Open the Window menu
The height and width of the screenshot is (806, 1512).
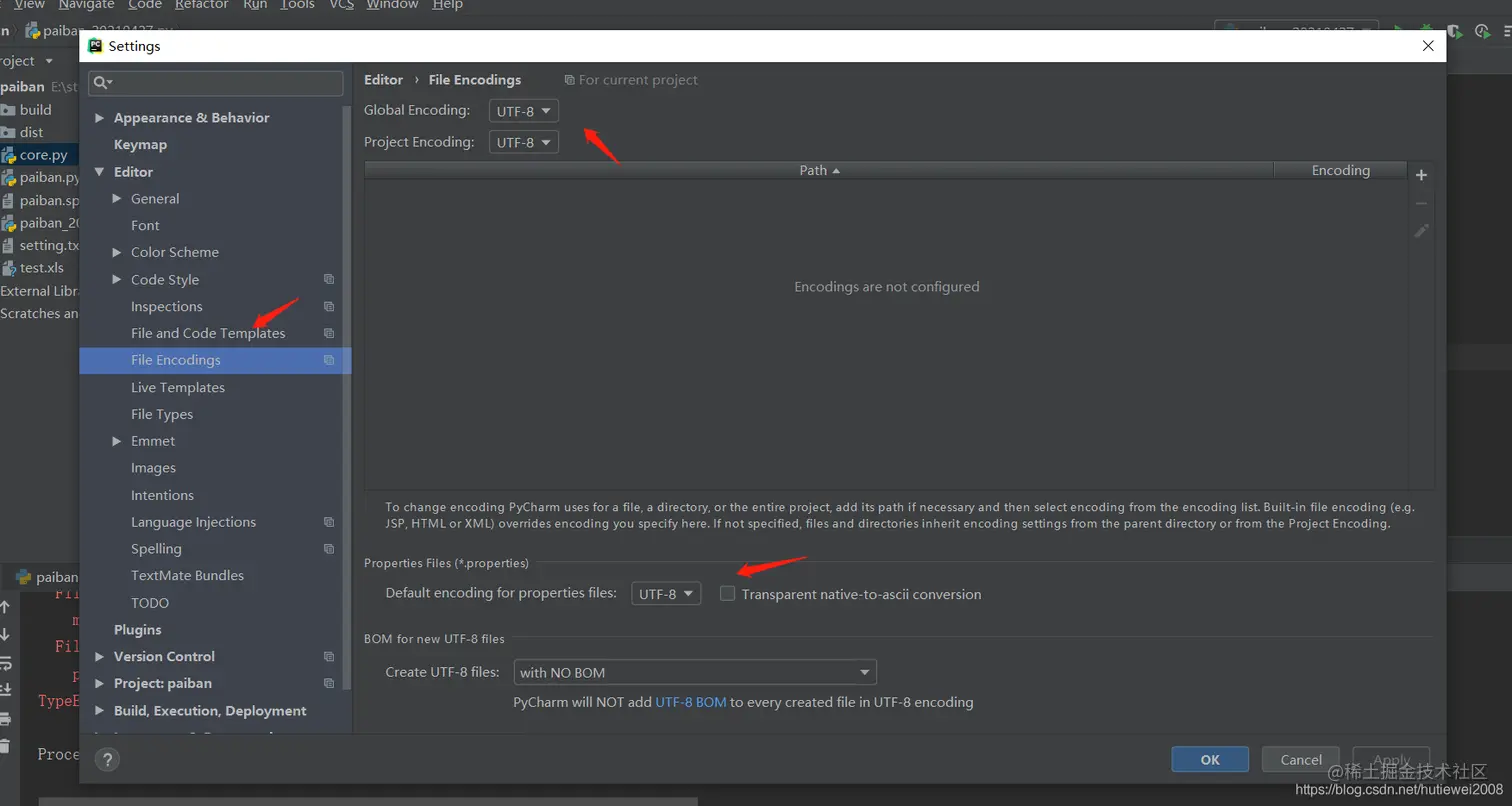pos(392,5)
